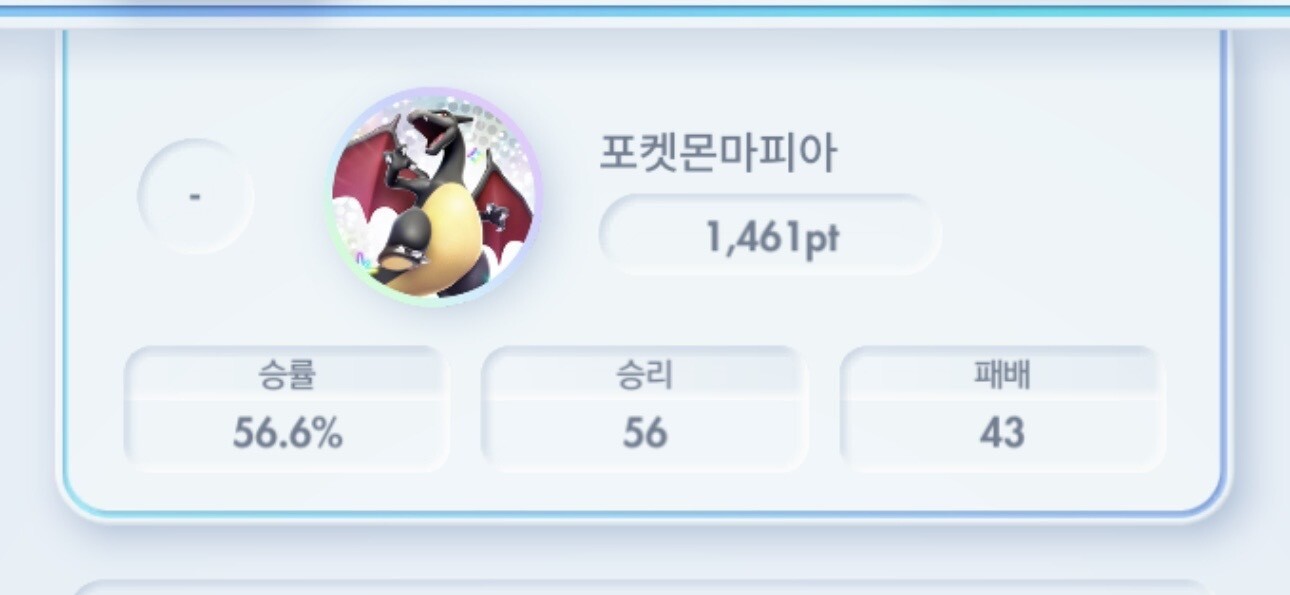Select the 56.6% win-rate value
The height and width of the screenshot is (595, 1290).
(287, 433)
